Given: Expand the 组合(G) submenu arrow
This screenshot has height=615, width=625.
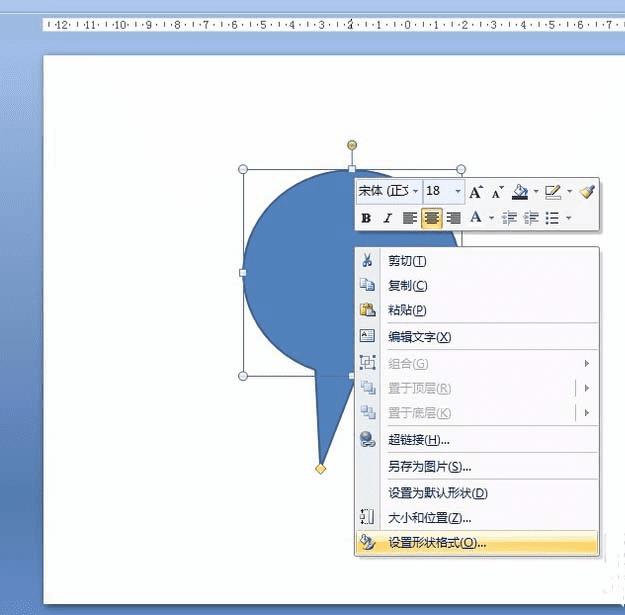Looking at the screenshot, I should click(587, 363).
